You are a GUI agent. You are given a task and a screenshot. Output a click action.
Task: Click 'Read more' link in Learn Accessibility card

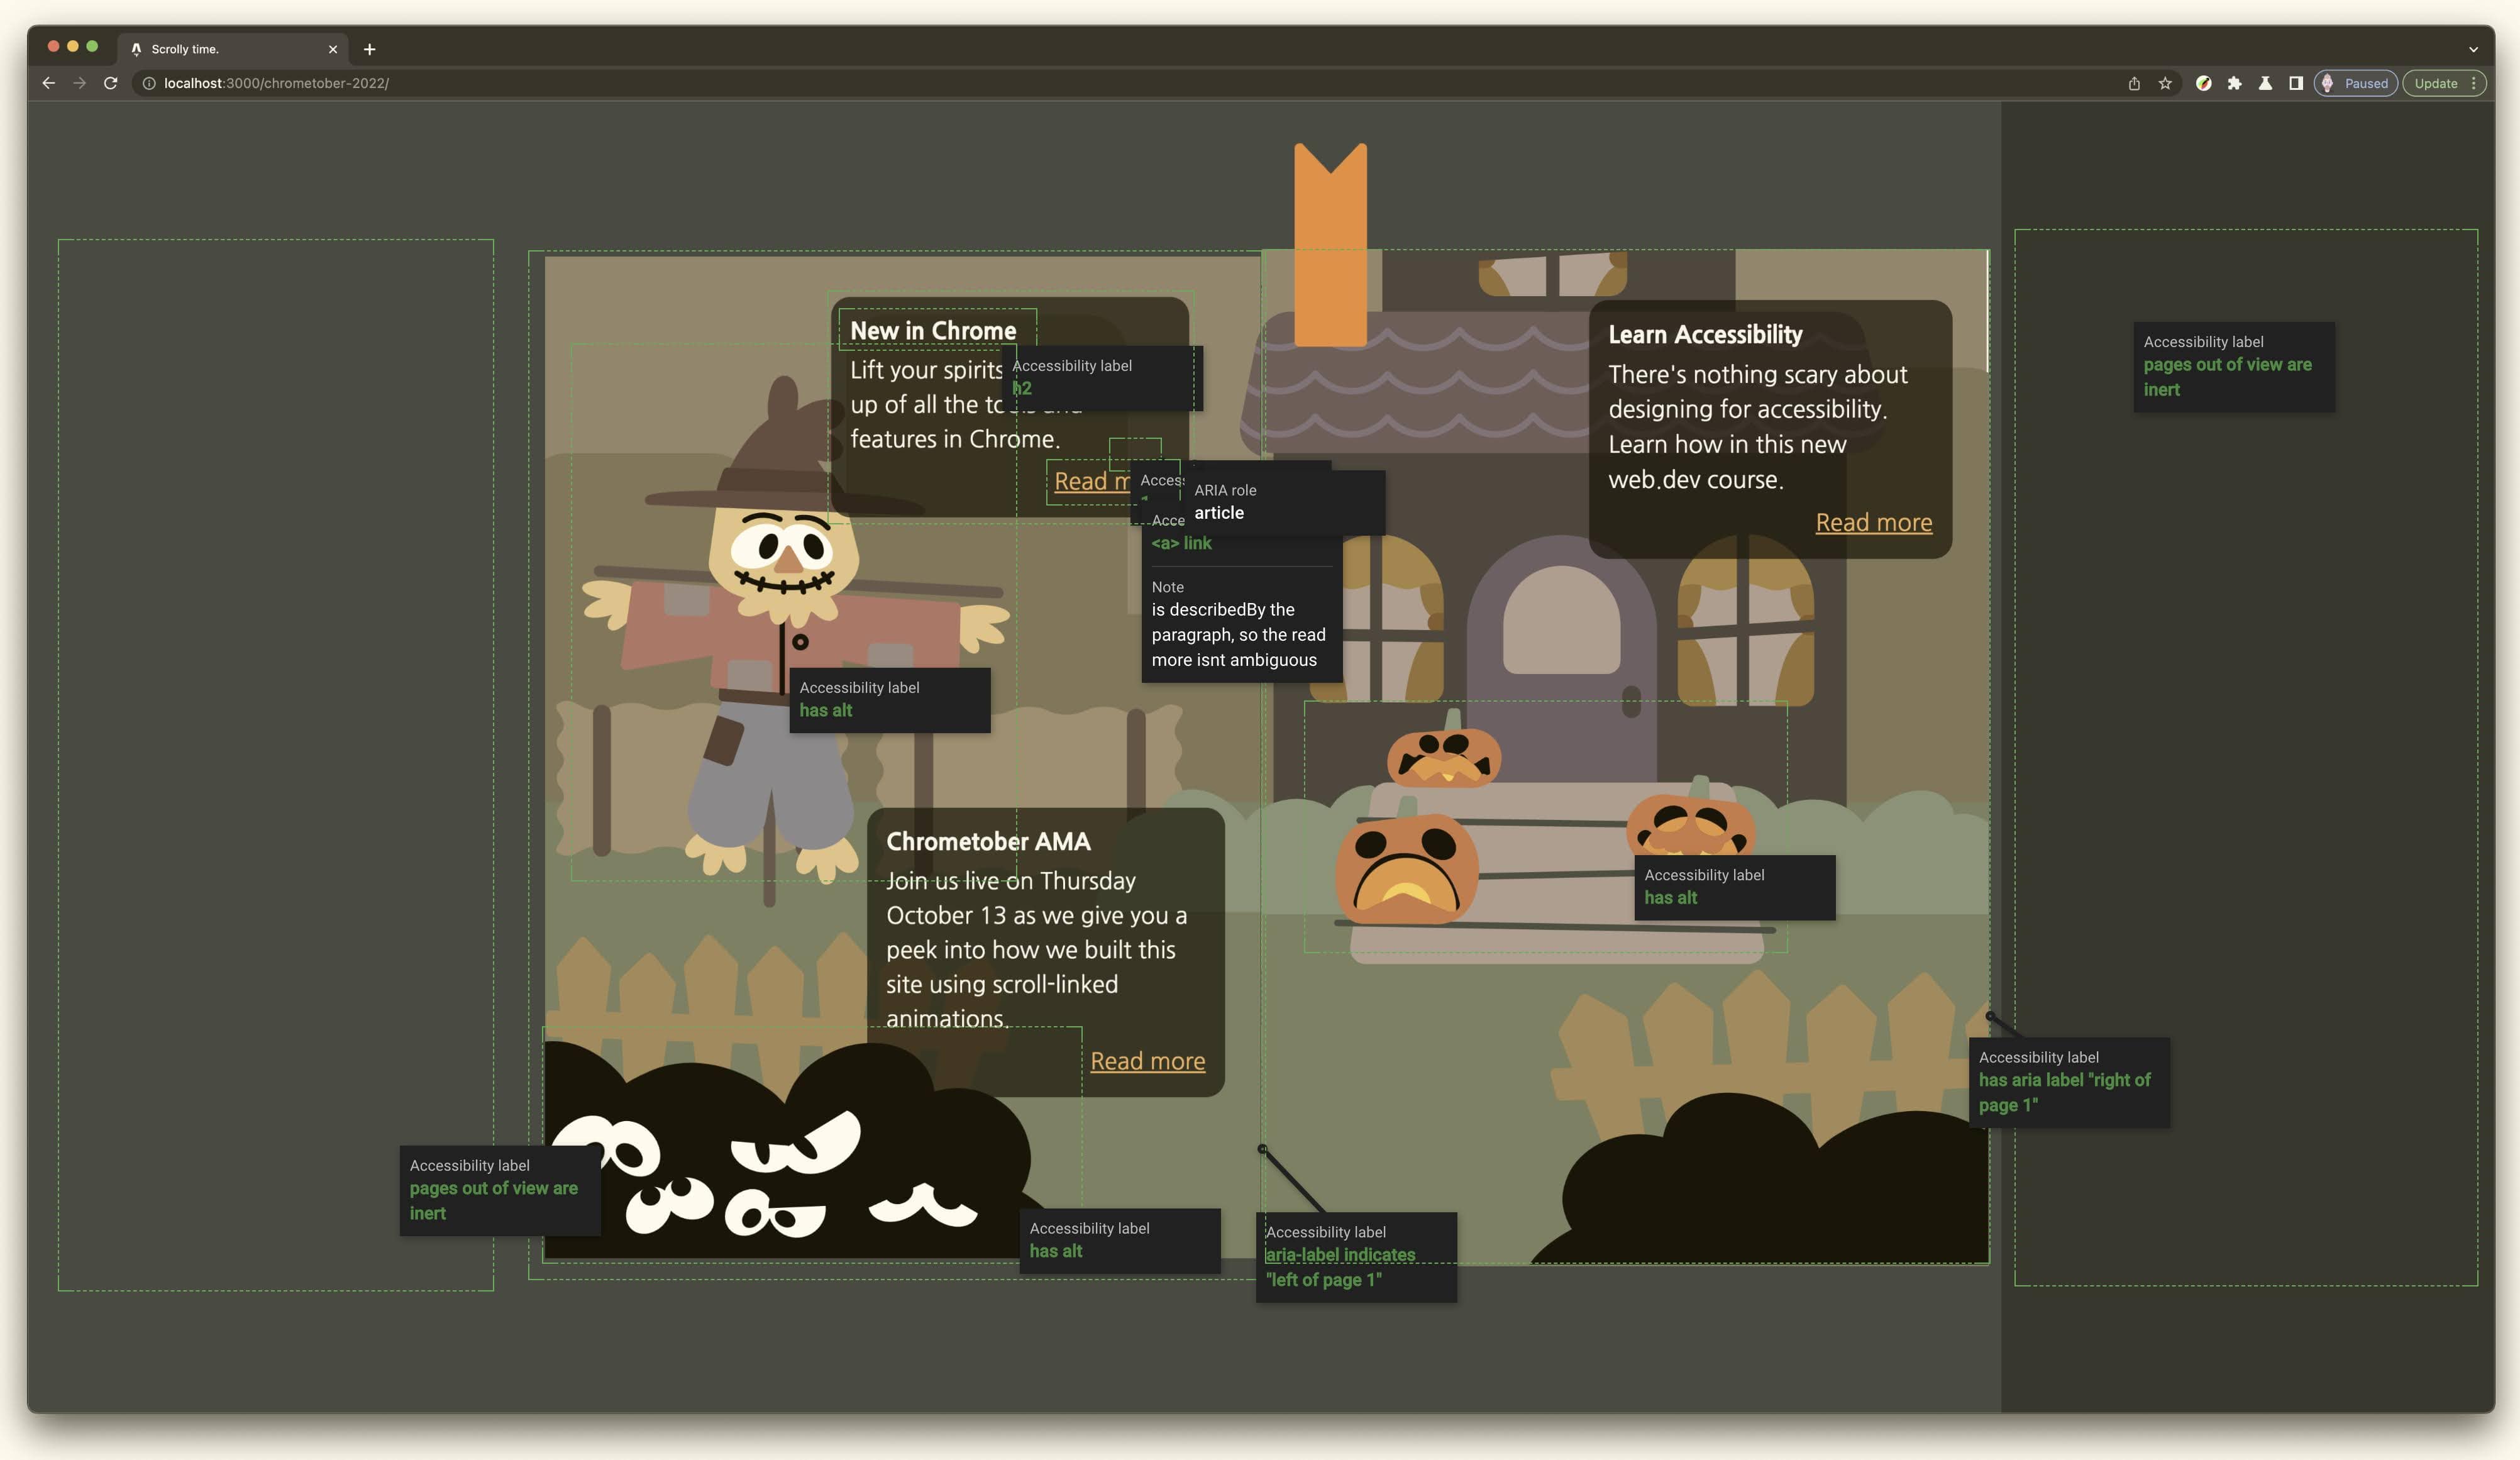pos(1874,521)
